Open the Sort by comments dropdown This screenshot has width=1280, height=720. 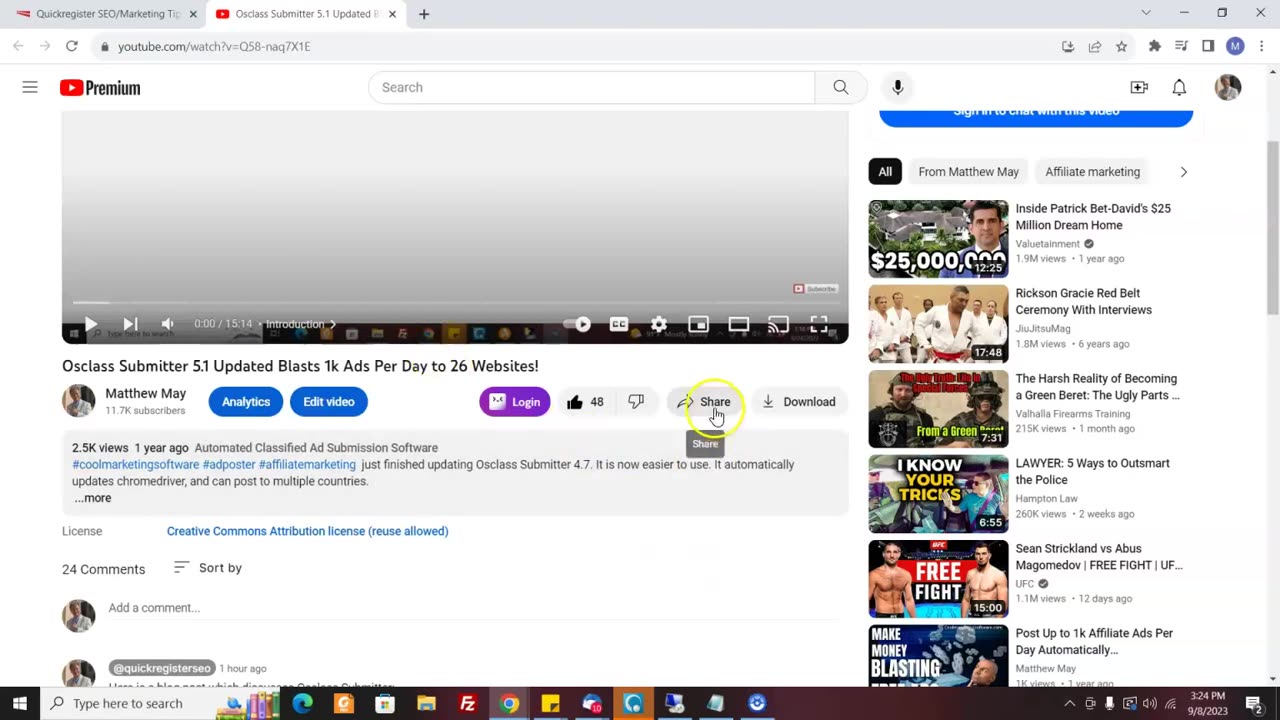click(x=208, y=568)
